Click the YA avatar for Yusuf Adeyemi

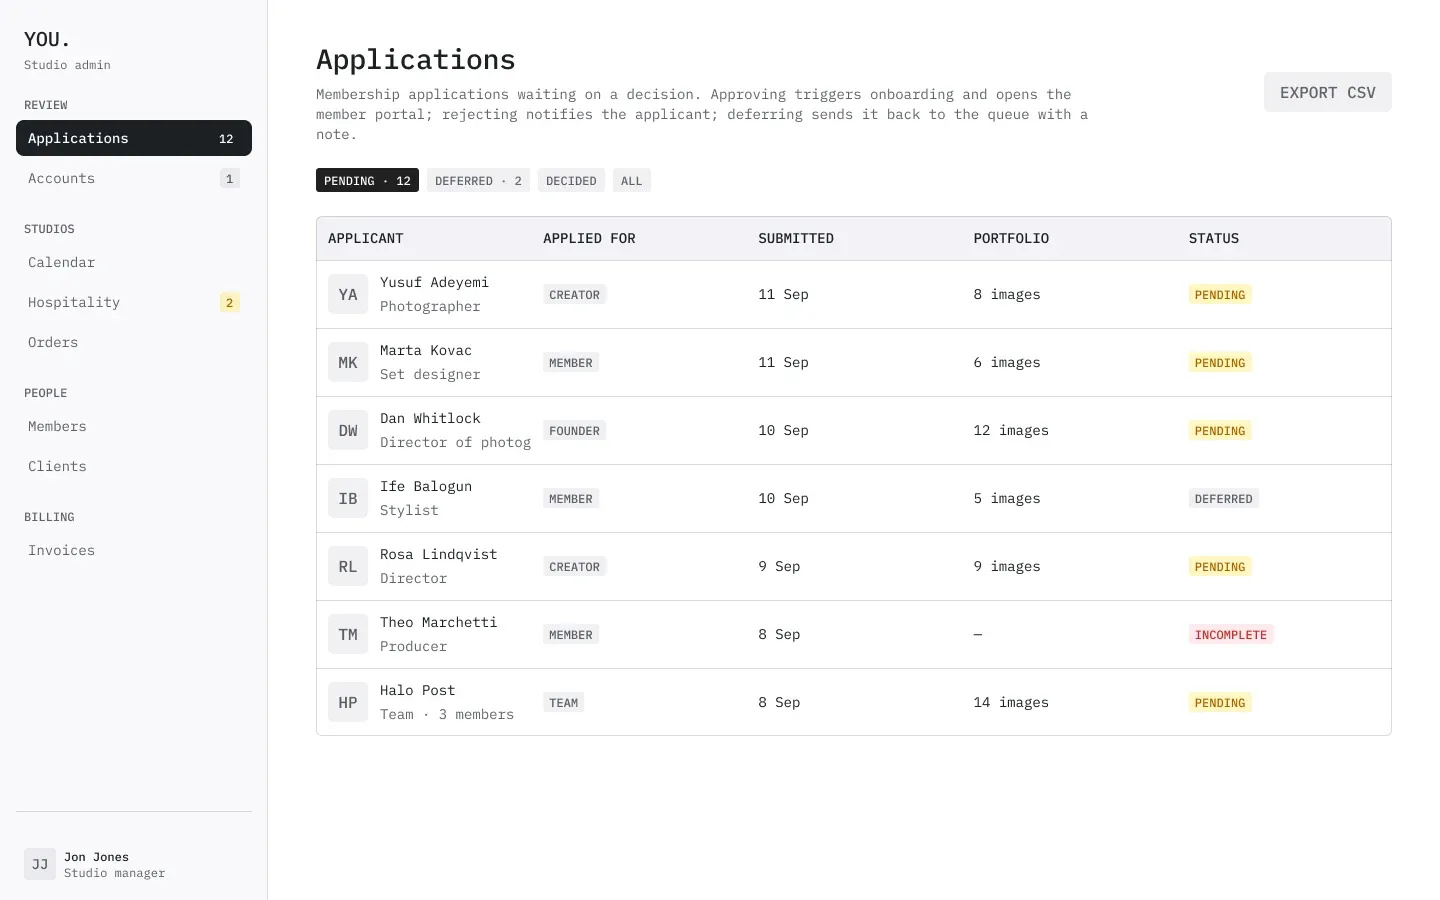(348, 295)
